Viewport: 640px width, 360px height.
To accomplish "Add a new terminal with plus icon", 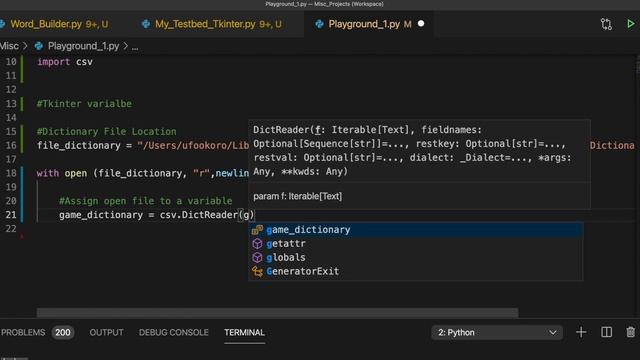I will click(581, 332).
